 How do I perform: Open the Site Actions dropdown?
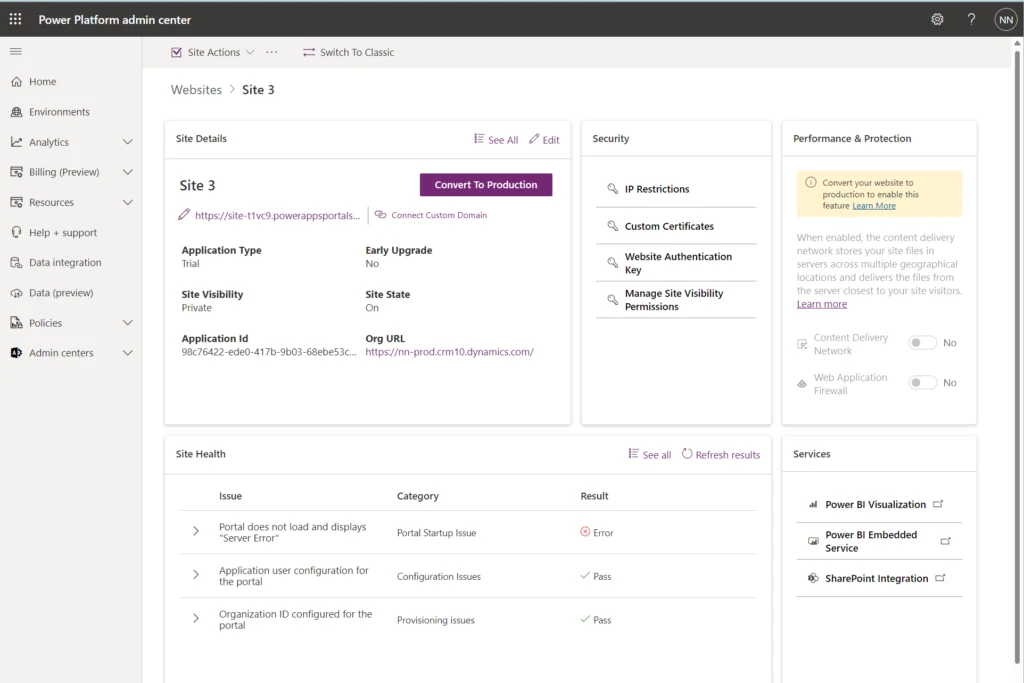tap(250, 51)
